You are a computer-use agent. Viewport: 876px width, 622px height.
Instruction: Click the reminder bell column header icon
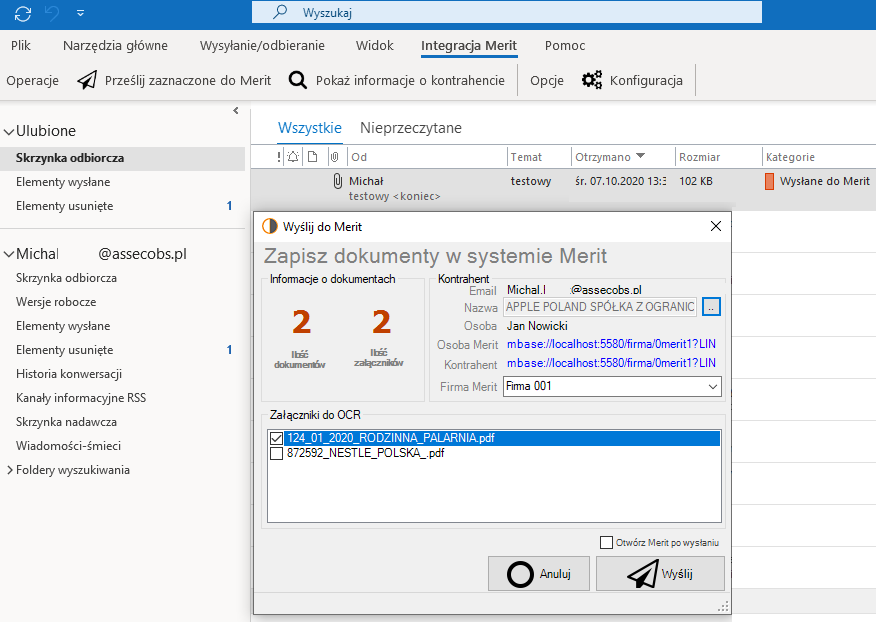(x=293, y=157)
